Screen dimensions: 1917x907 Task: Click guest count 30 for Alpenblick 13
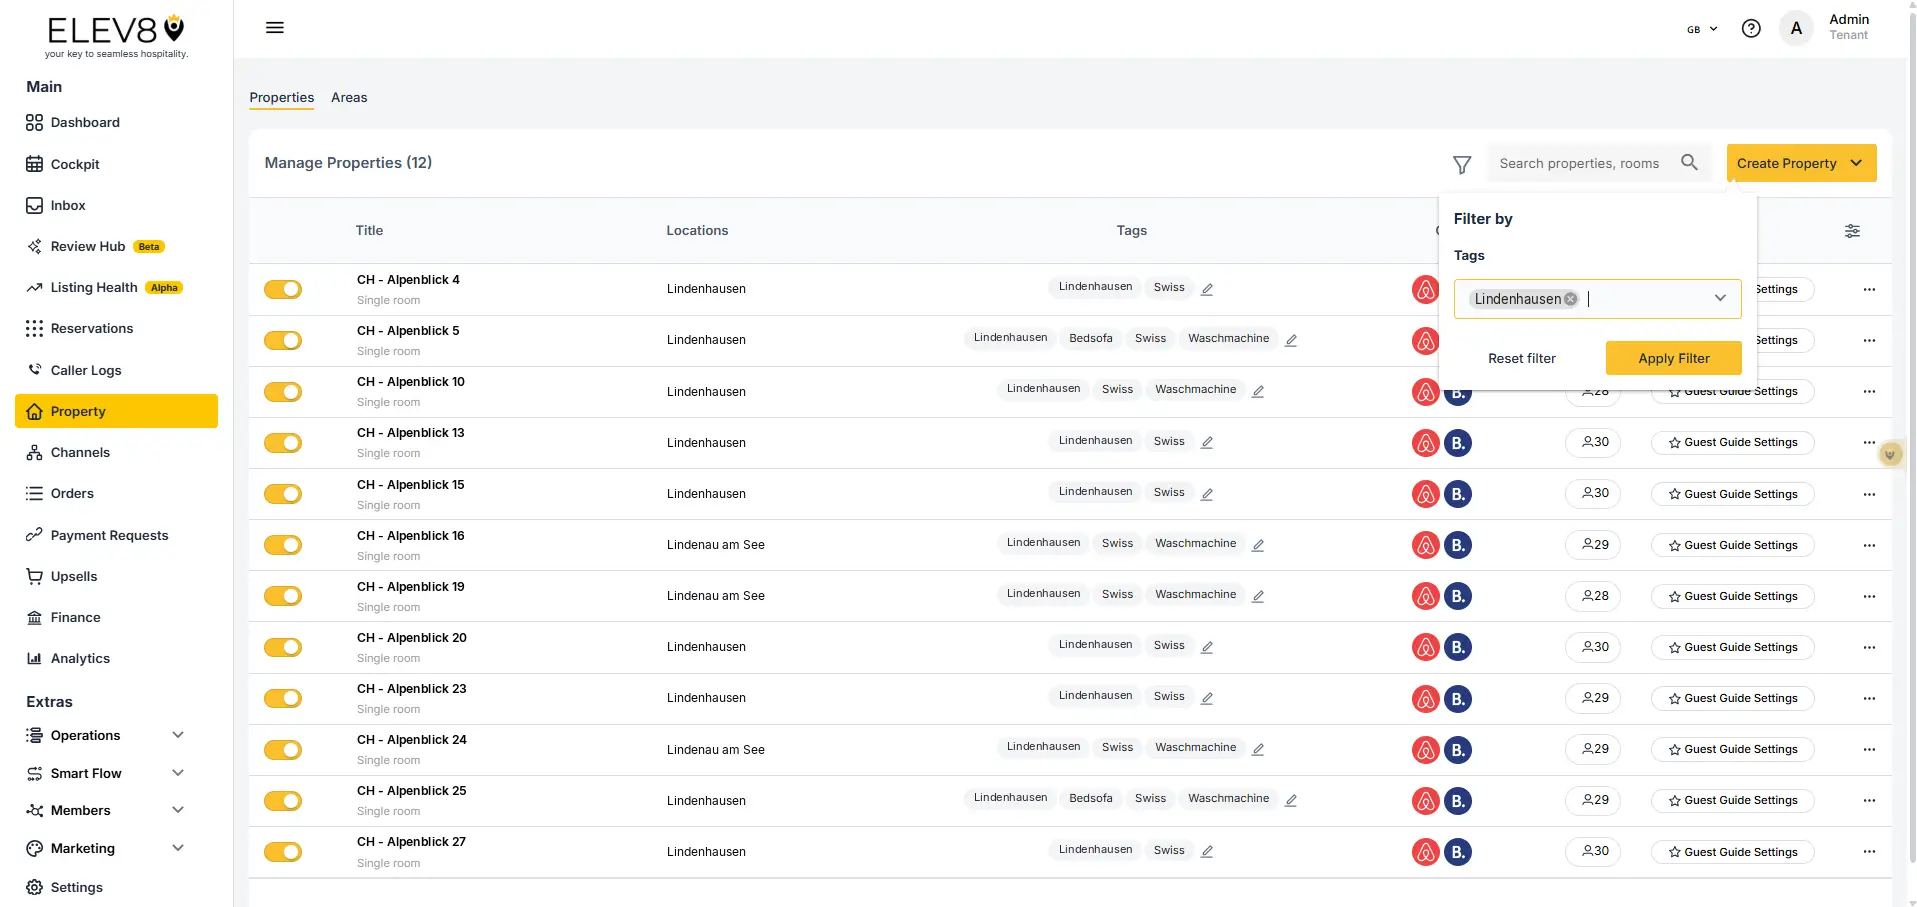1593,442
